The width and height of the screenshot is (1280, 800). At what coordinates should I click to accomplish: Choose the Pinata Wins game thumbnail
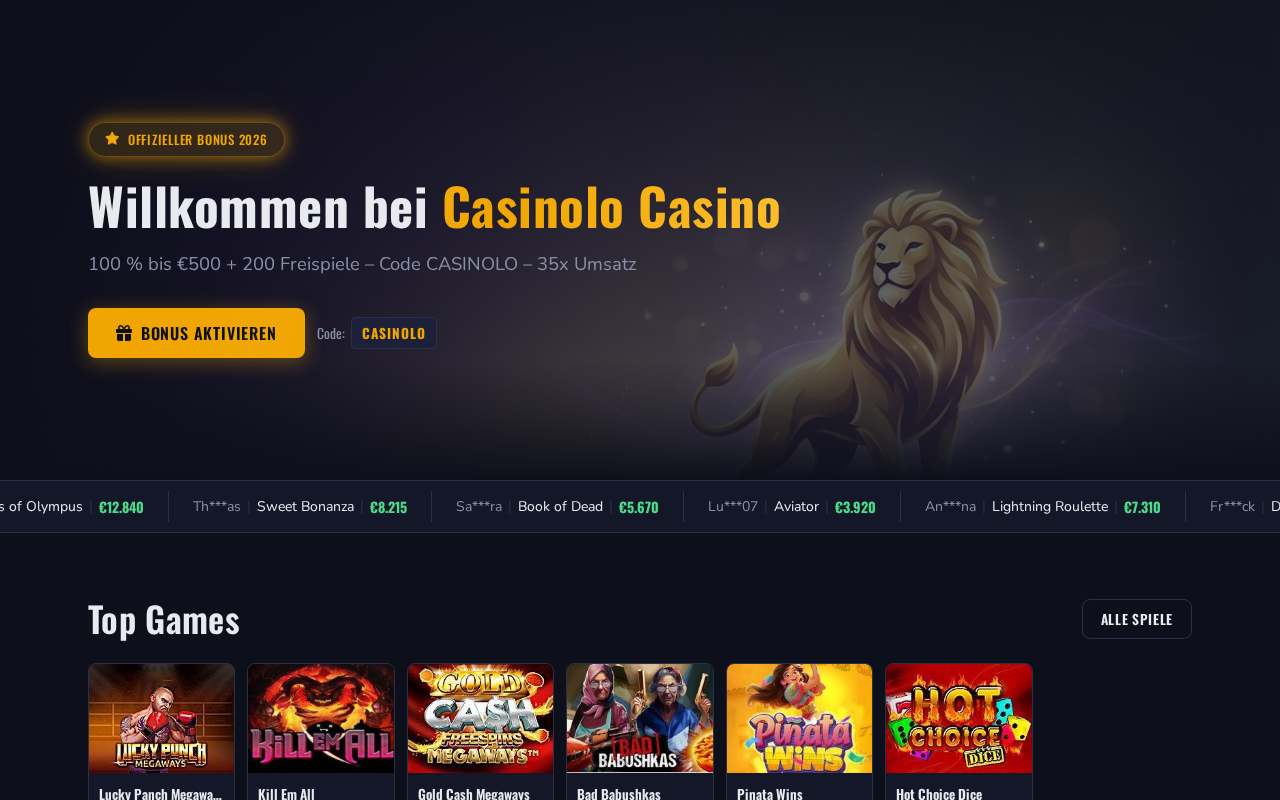click(799, 718)
